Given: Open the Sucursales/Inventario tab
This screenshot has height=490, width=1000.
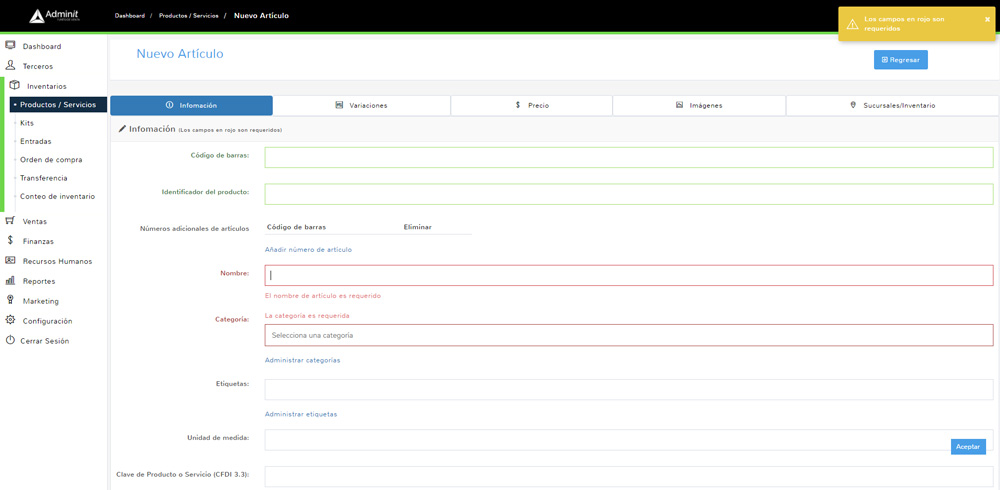Looking at the screenshot, I should [x=892, y=105].
